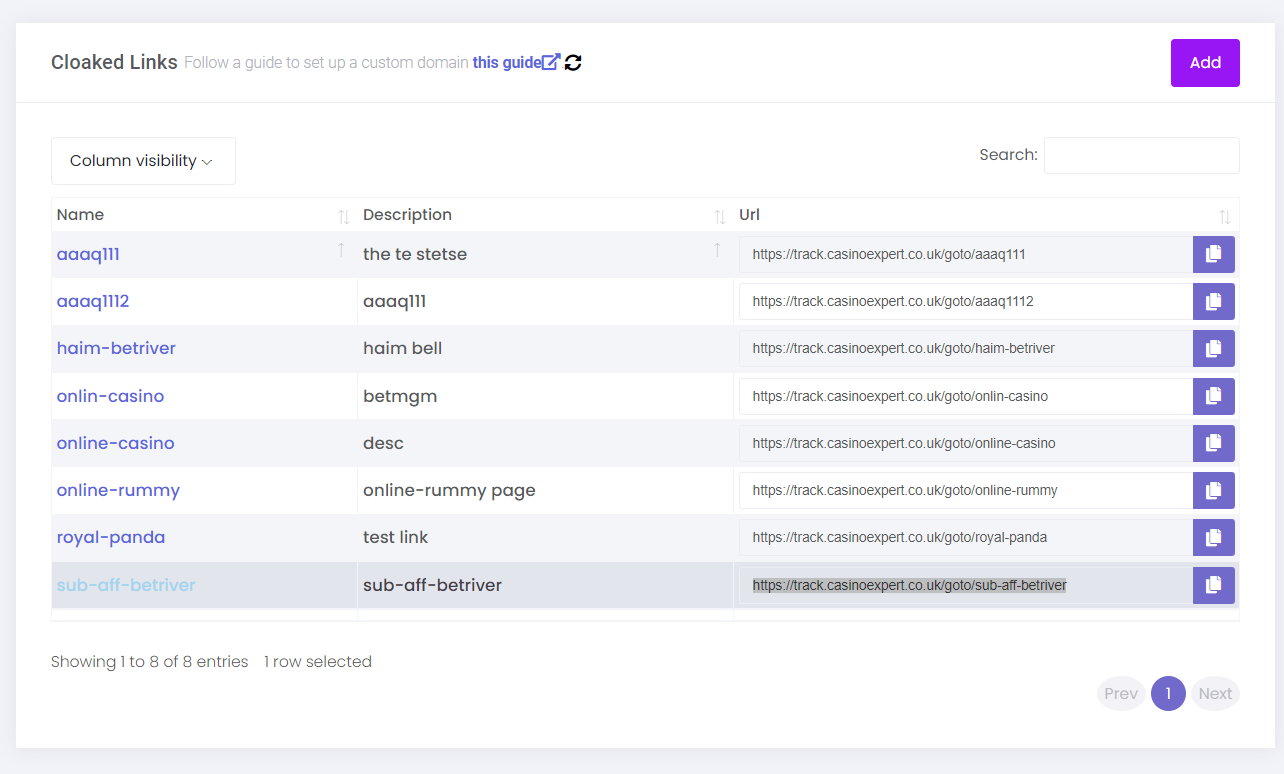Sort table by the Url column

pos(986,215)
